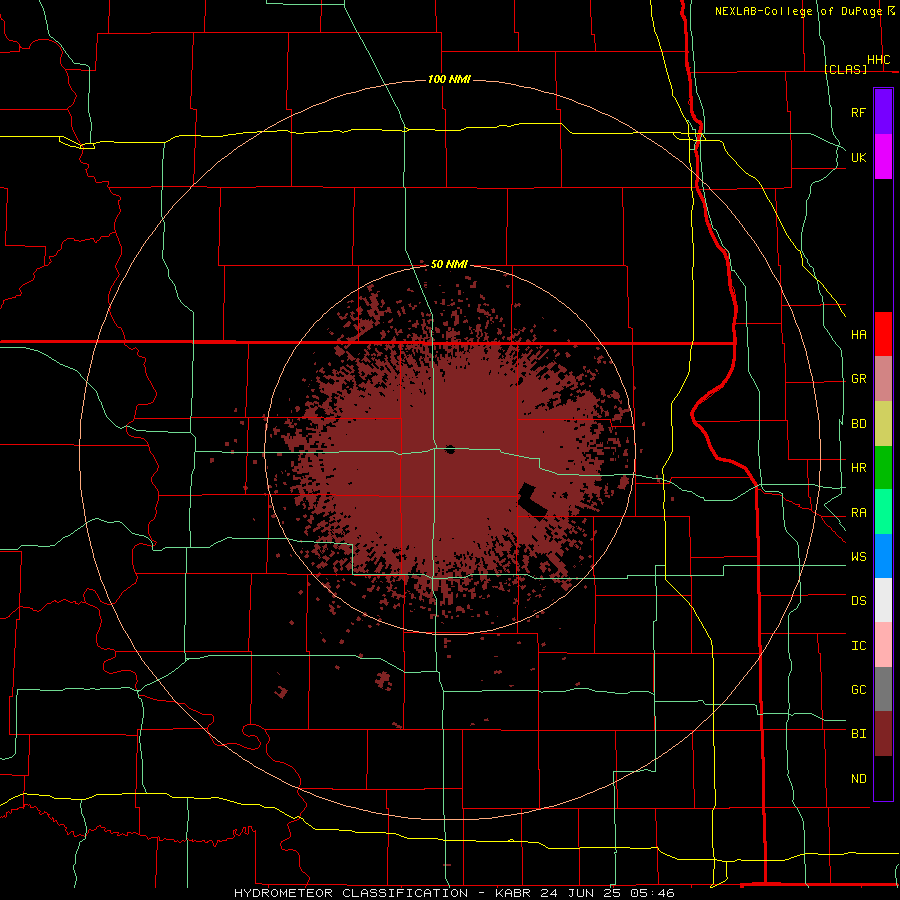This screenshot has width=900, height=900.
Task: Click the mint RA legend color swatch
Action: tap(883, 512)
